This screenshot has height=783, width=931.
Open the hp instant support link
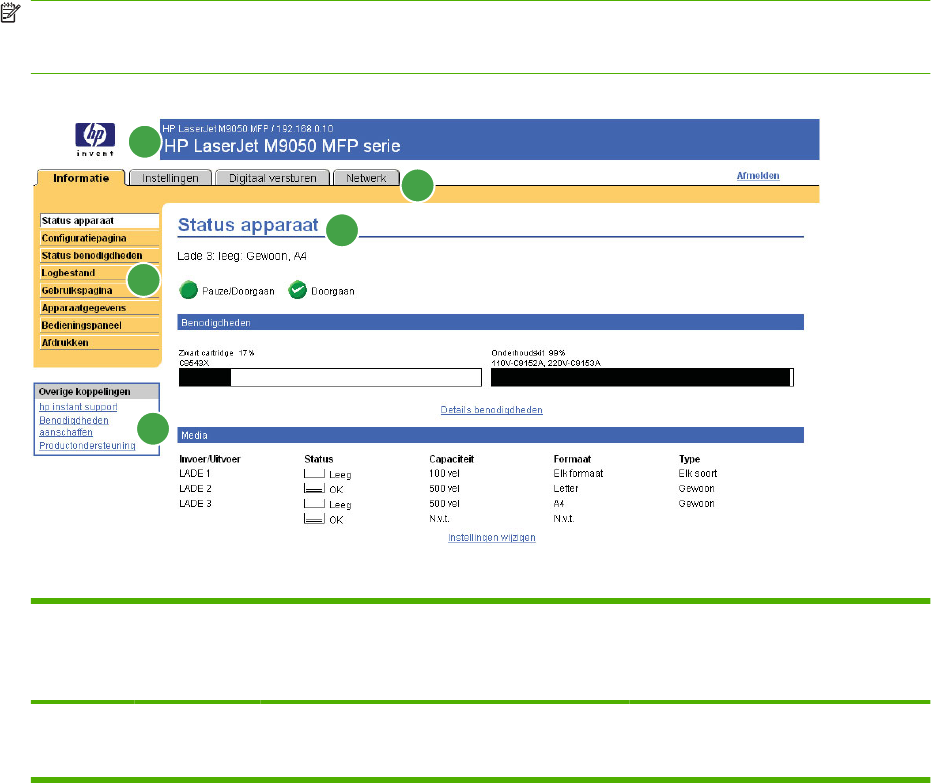pyautogui.click(x=78, y=407)
